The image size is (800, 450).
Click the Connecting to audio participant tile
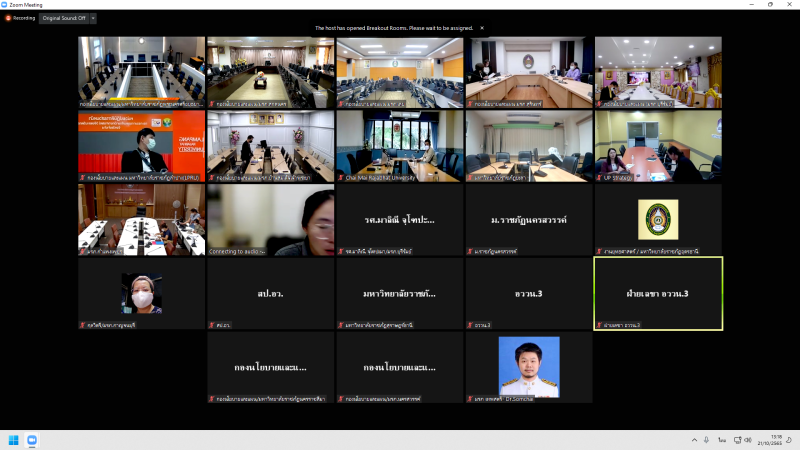[270, 220]
